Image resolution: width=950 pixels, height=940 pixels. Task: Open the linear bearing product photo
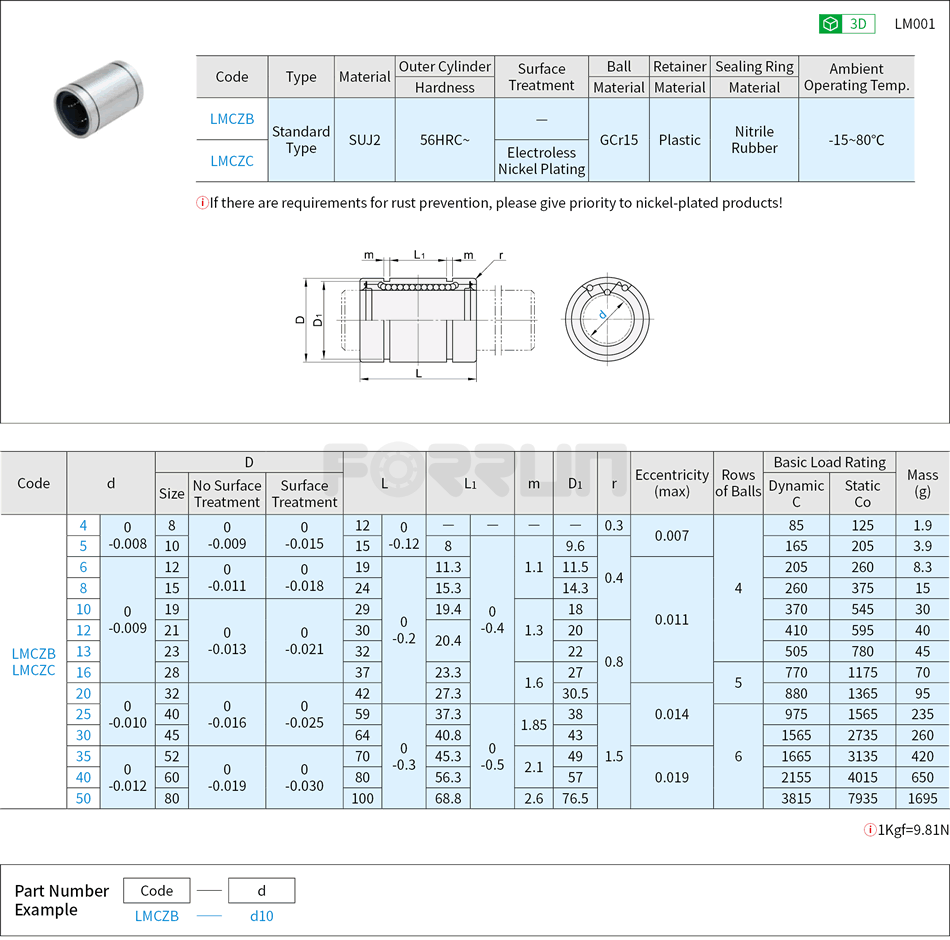[x=99, y=99]
